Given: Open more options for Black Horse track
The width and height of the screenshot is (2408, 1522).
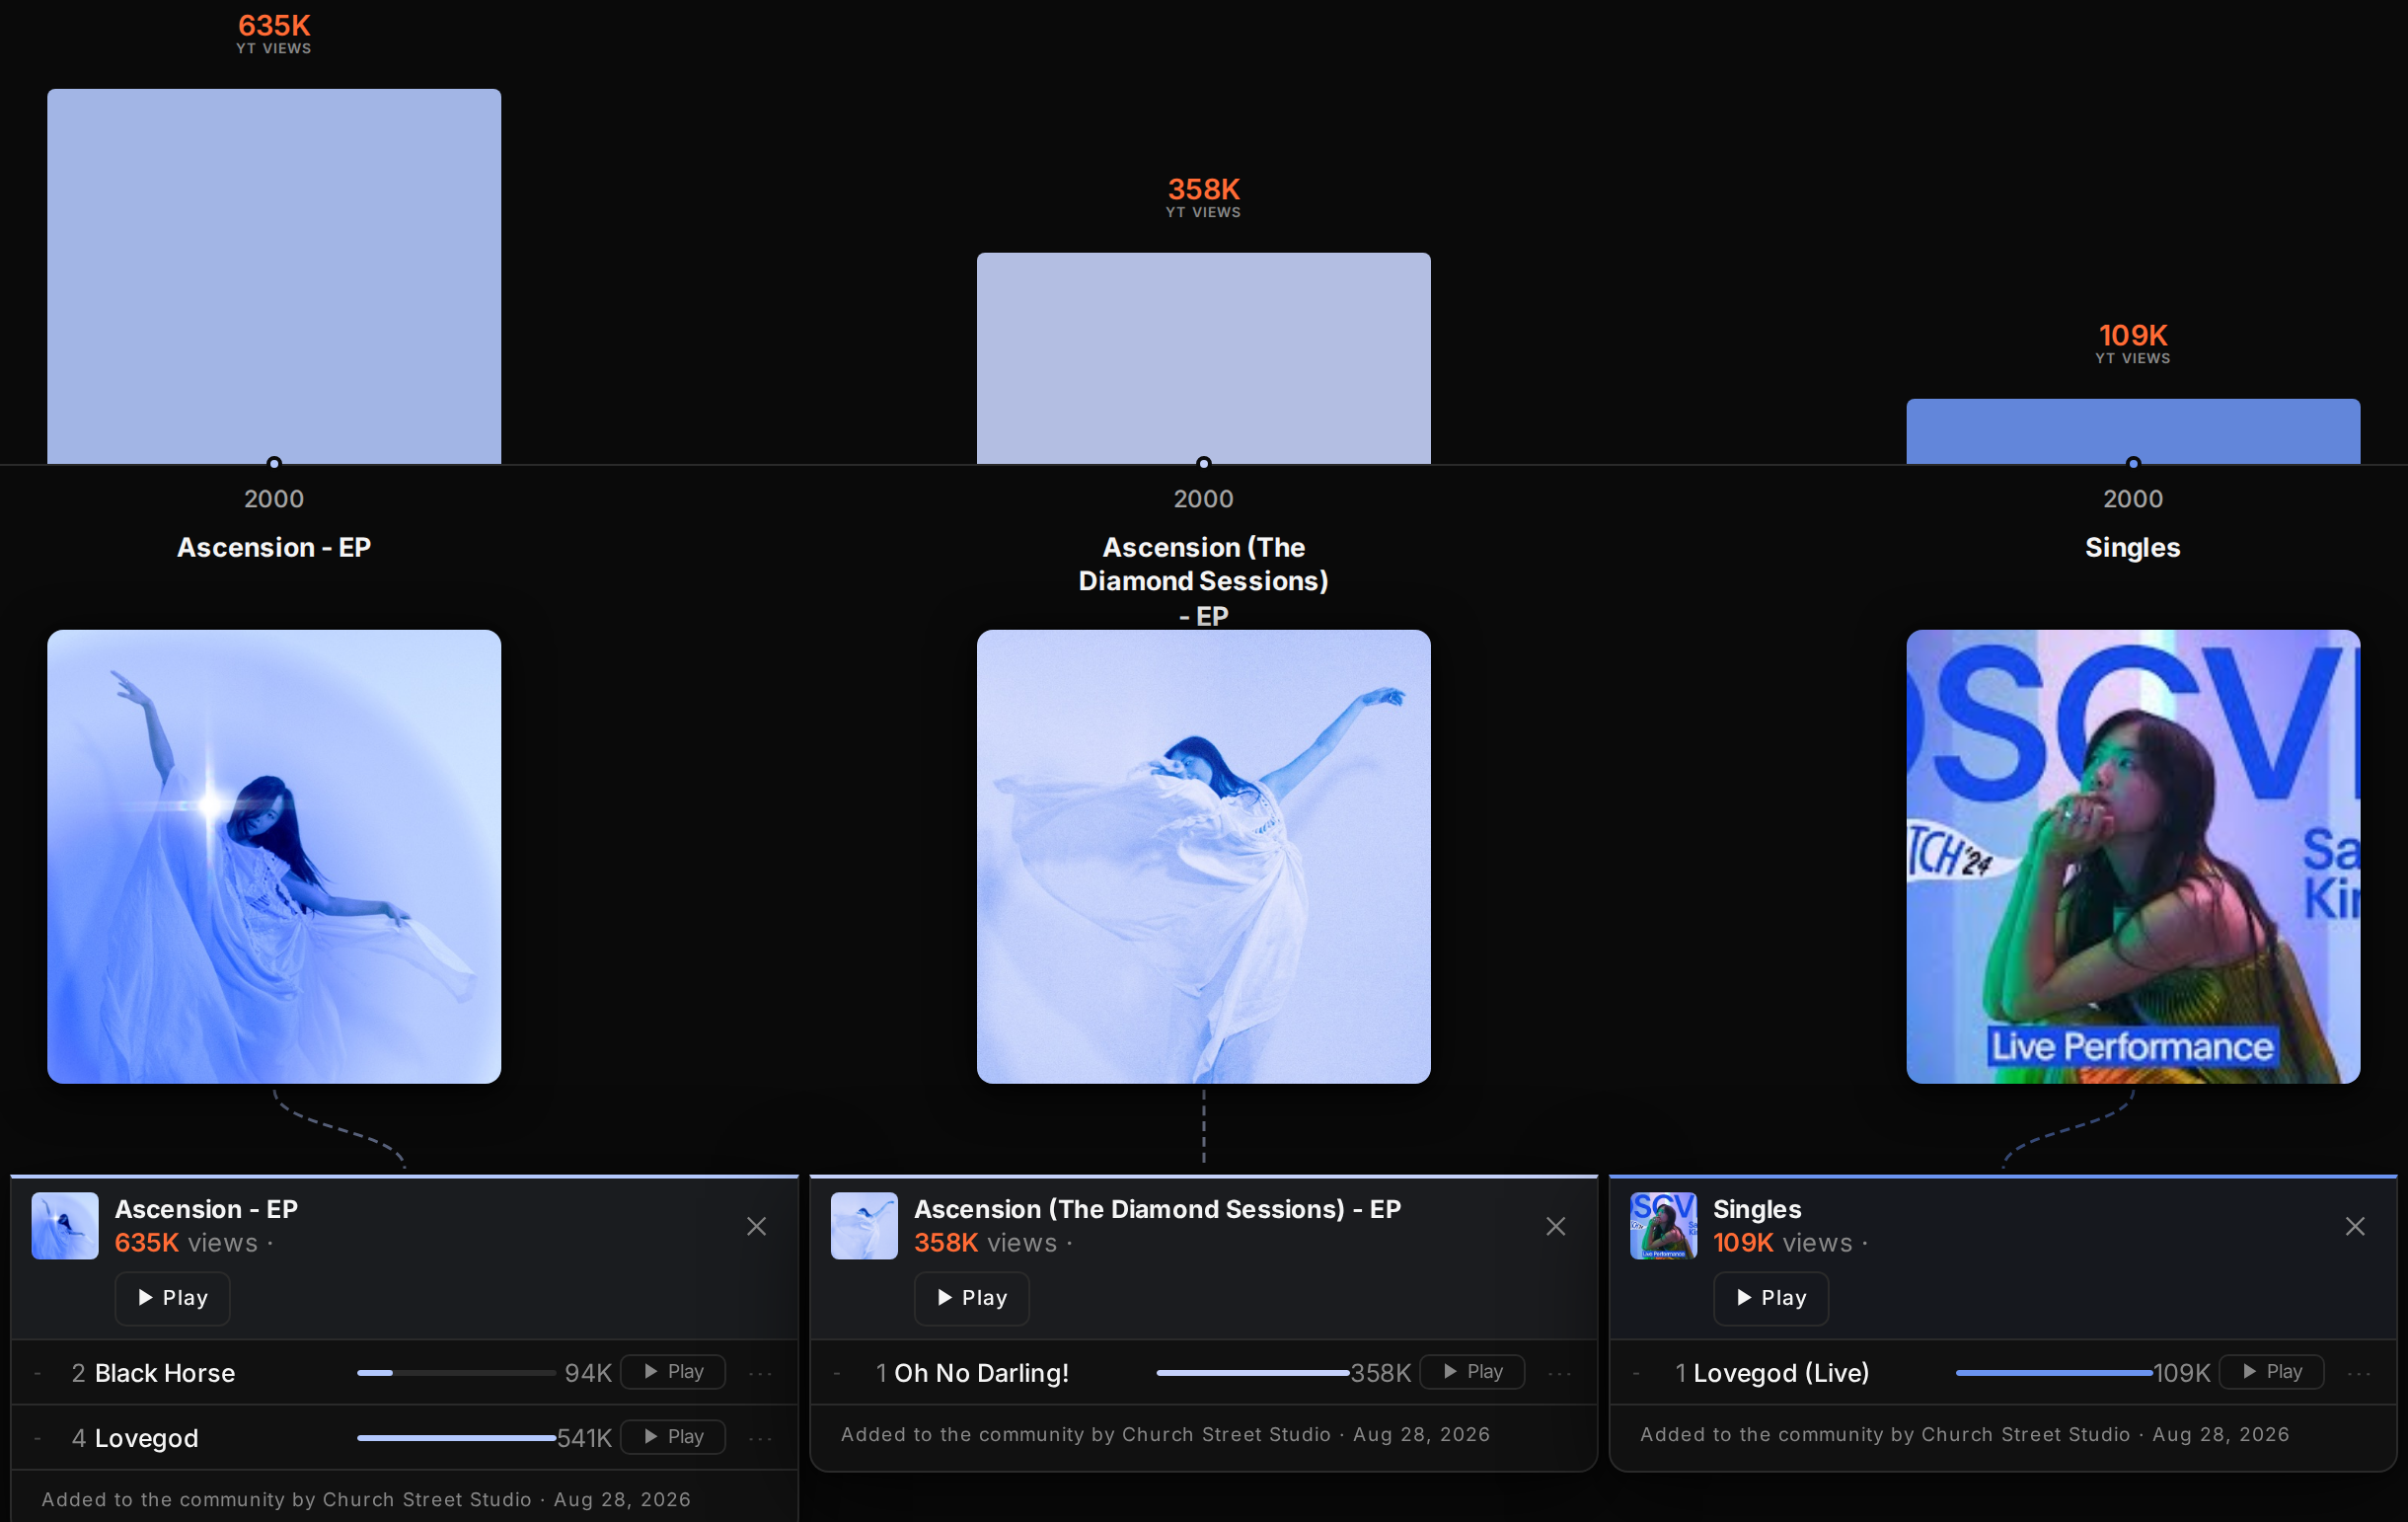Looking at the screenshot, I should [760, 1373].
